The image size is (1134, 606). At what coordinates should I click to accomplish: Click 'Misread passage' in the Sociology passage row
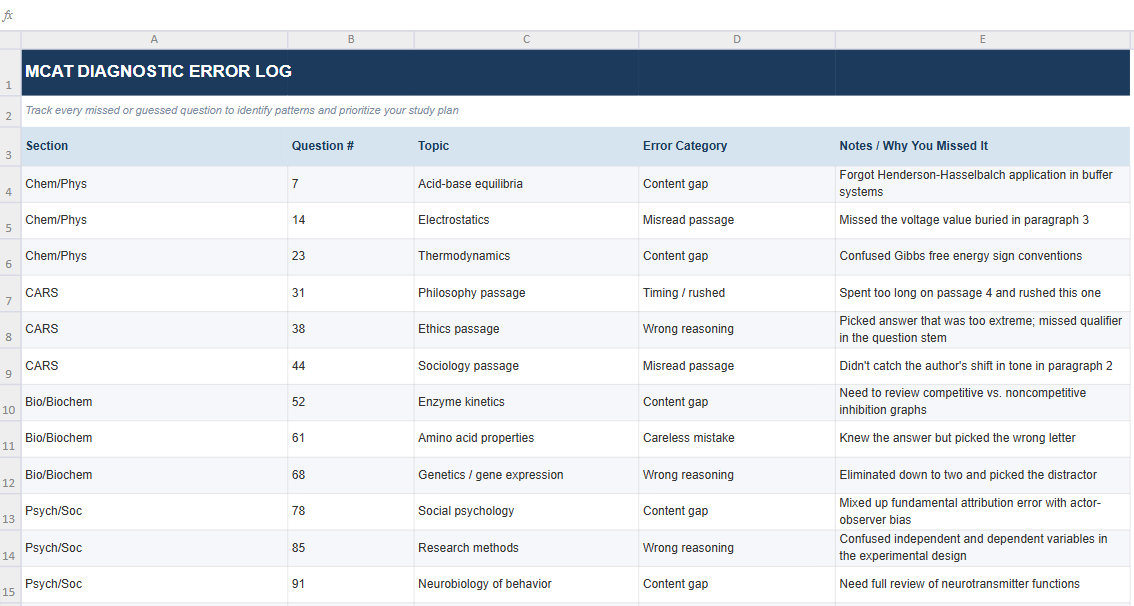point(737,367)
